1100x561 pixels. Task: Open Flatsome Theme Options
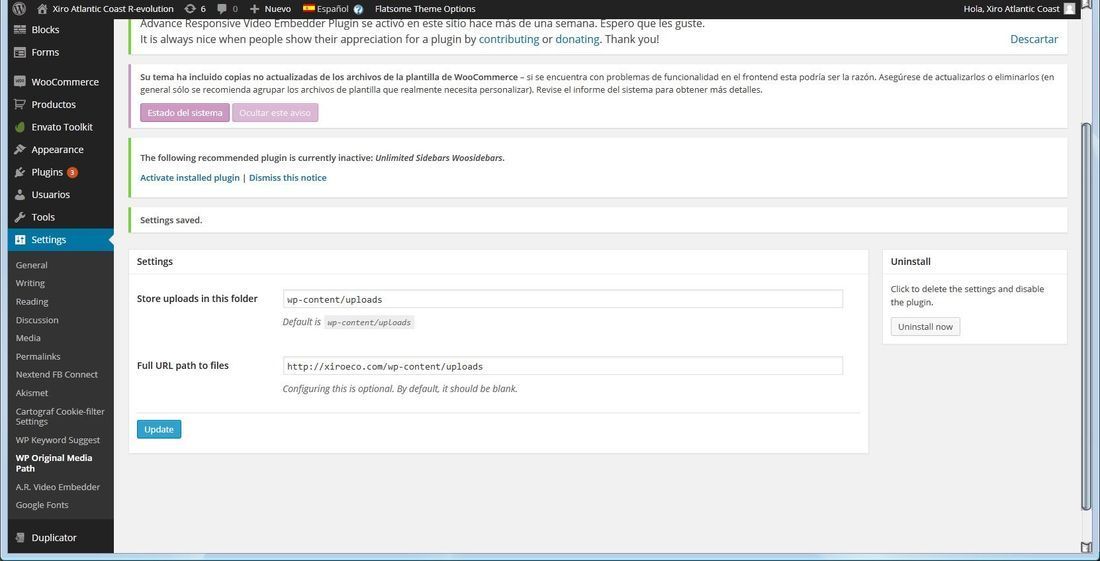[425, 9]
